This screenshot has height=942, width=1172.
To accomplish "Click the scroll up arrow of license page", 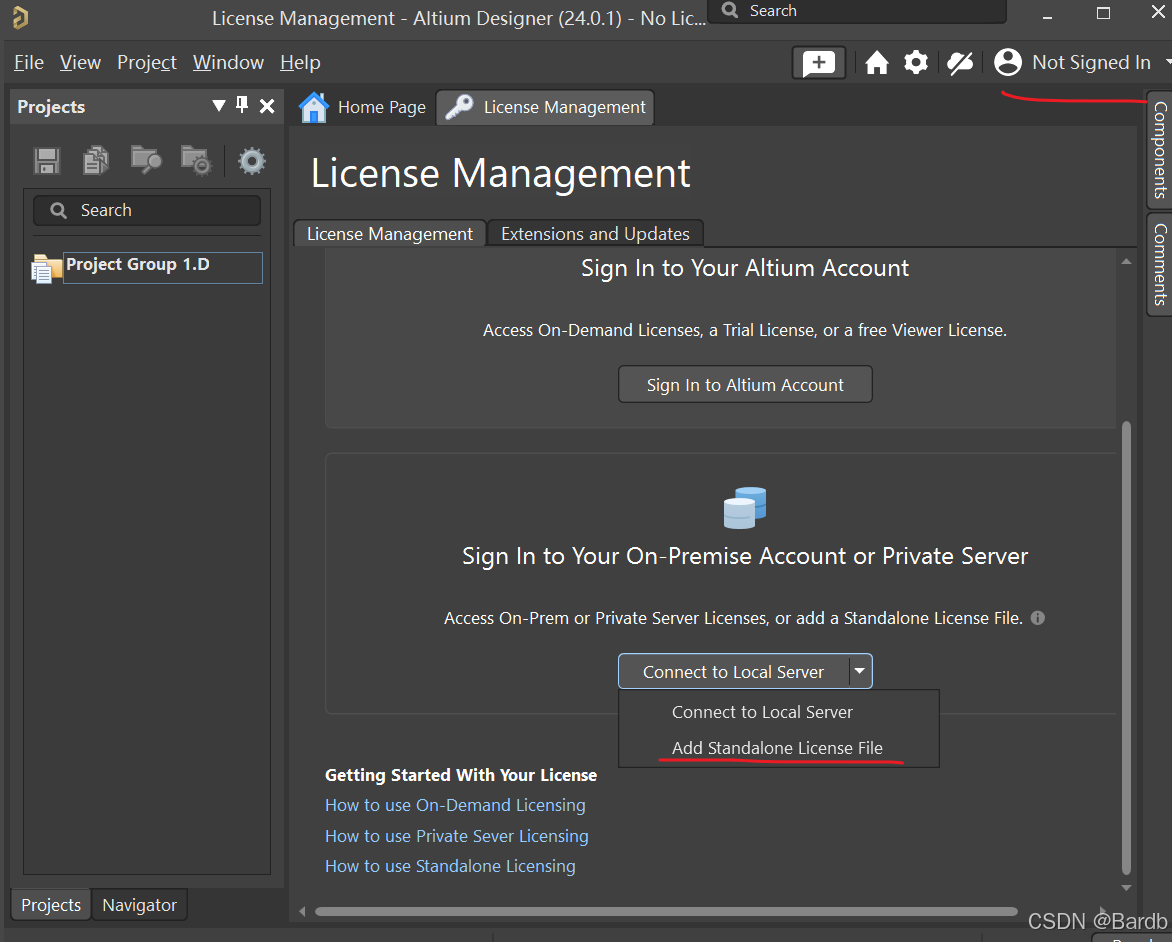I will 1126,261.
